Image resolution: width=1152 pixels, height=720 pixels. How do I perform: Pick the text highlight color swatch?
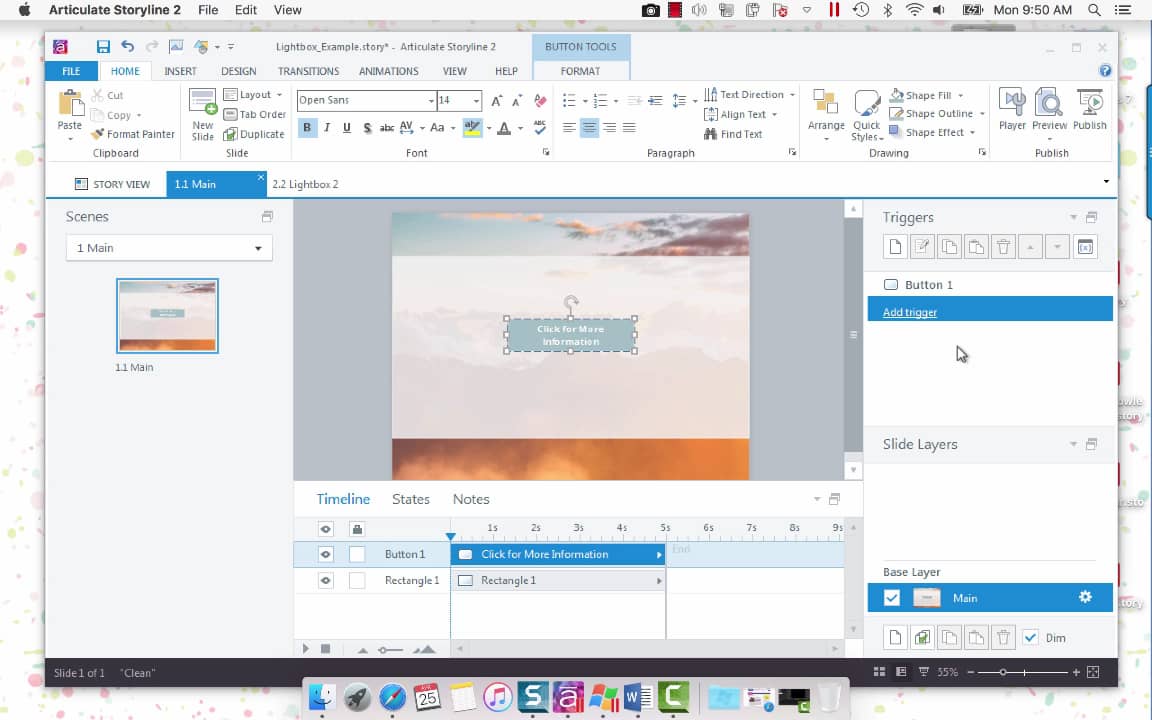click(x=472, y=128)
